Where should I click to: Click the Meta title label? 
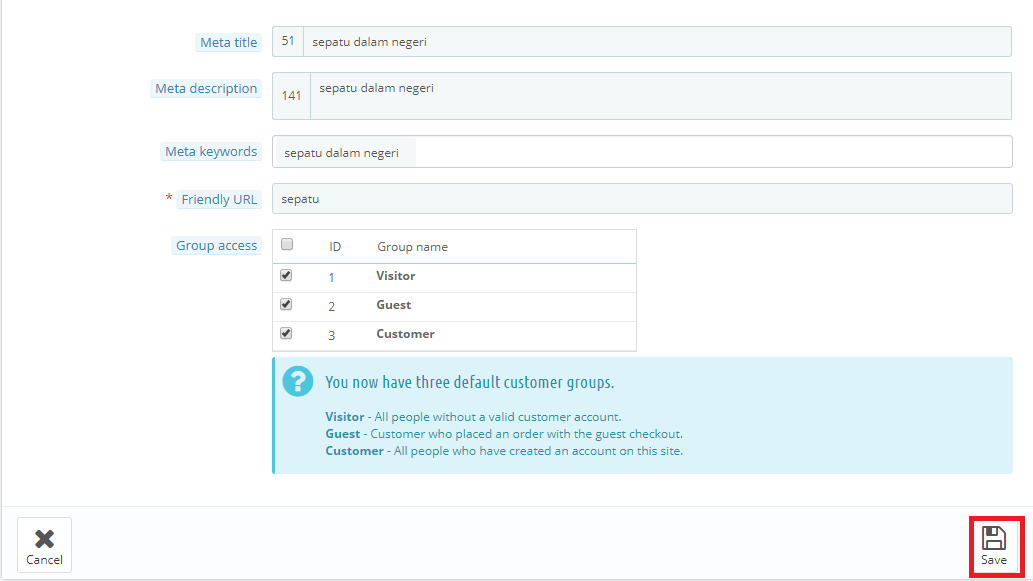tap(229, 42)
